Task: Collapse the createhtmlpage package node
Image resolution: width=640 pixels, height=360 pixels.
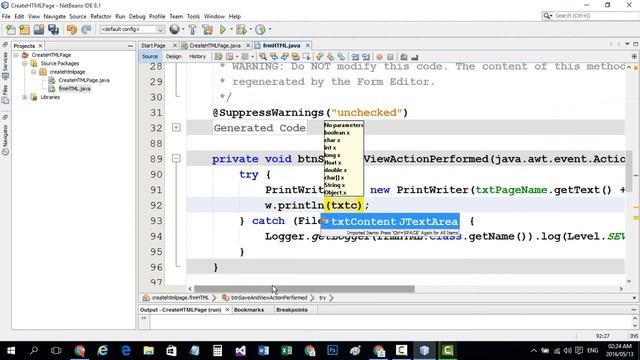Action: pyautogui.click(x=33, y=72)
